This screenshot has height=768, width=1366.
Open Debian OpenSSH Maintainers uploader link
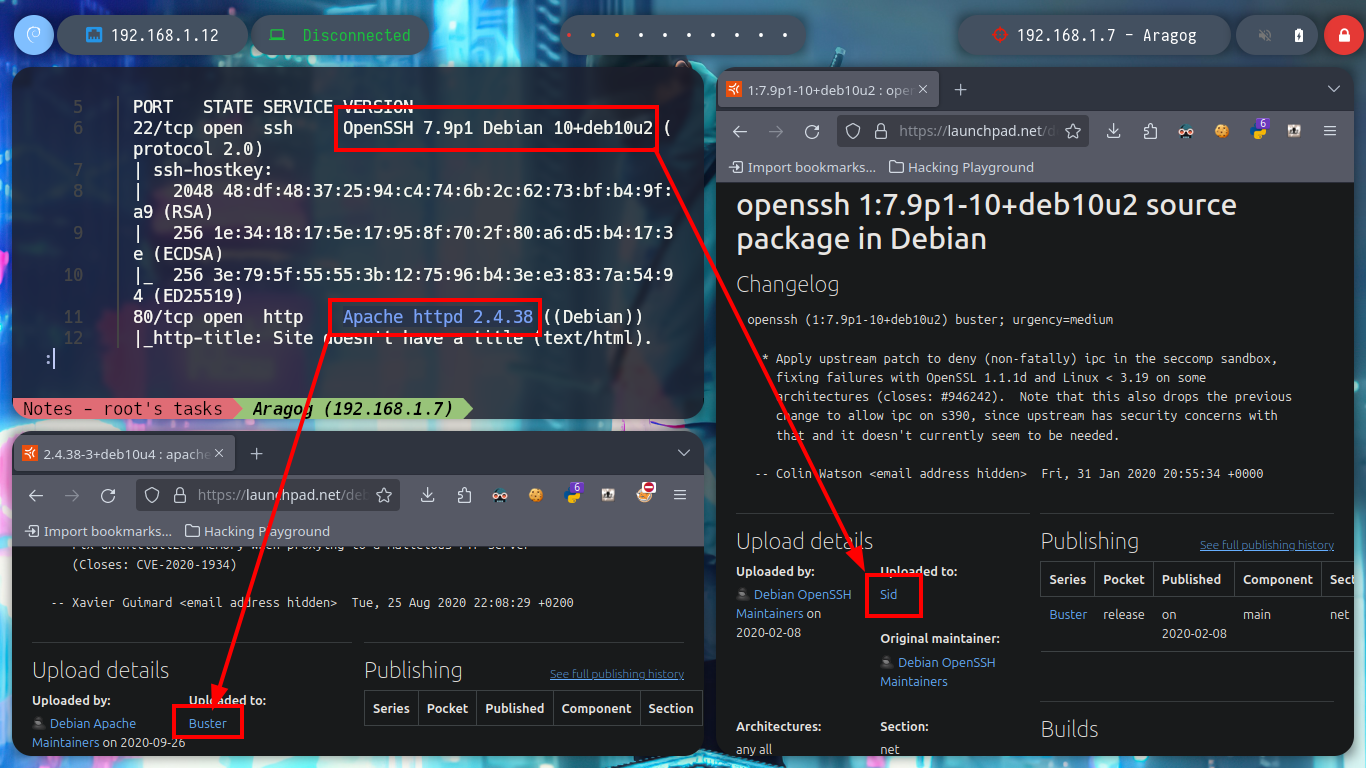[794, 603]
